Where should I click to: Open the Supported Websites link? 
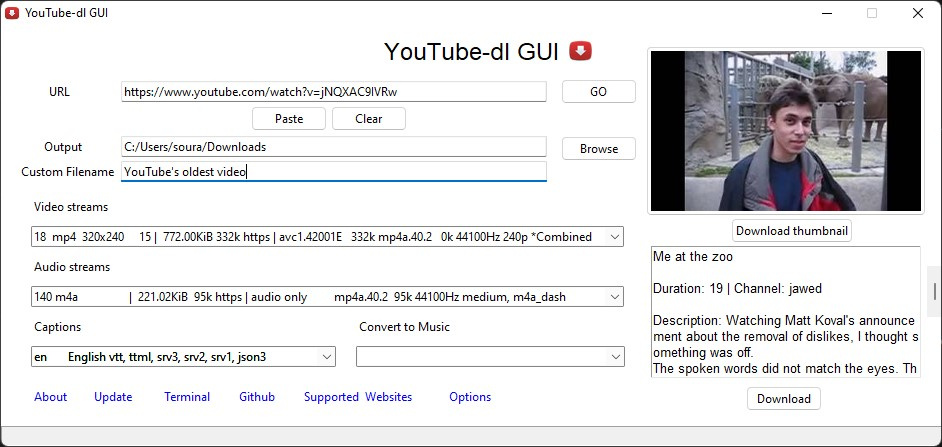pyautogui.click(x=358, y=397)
